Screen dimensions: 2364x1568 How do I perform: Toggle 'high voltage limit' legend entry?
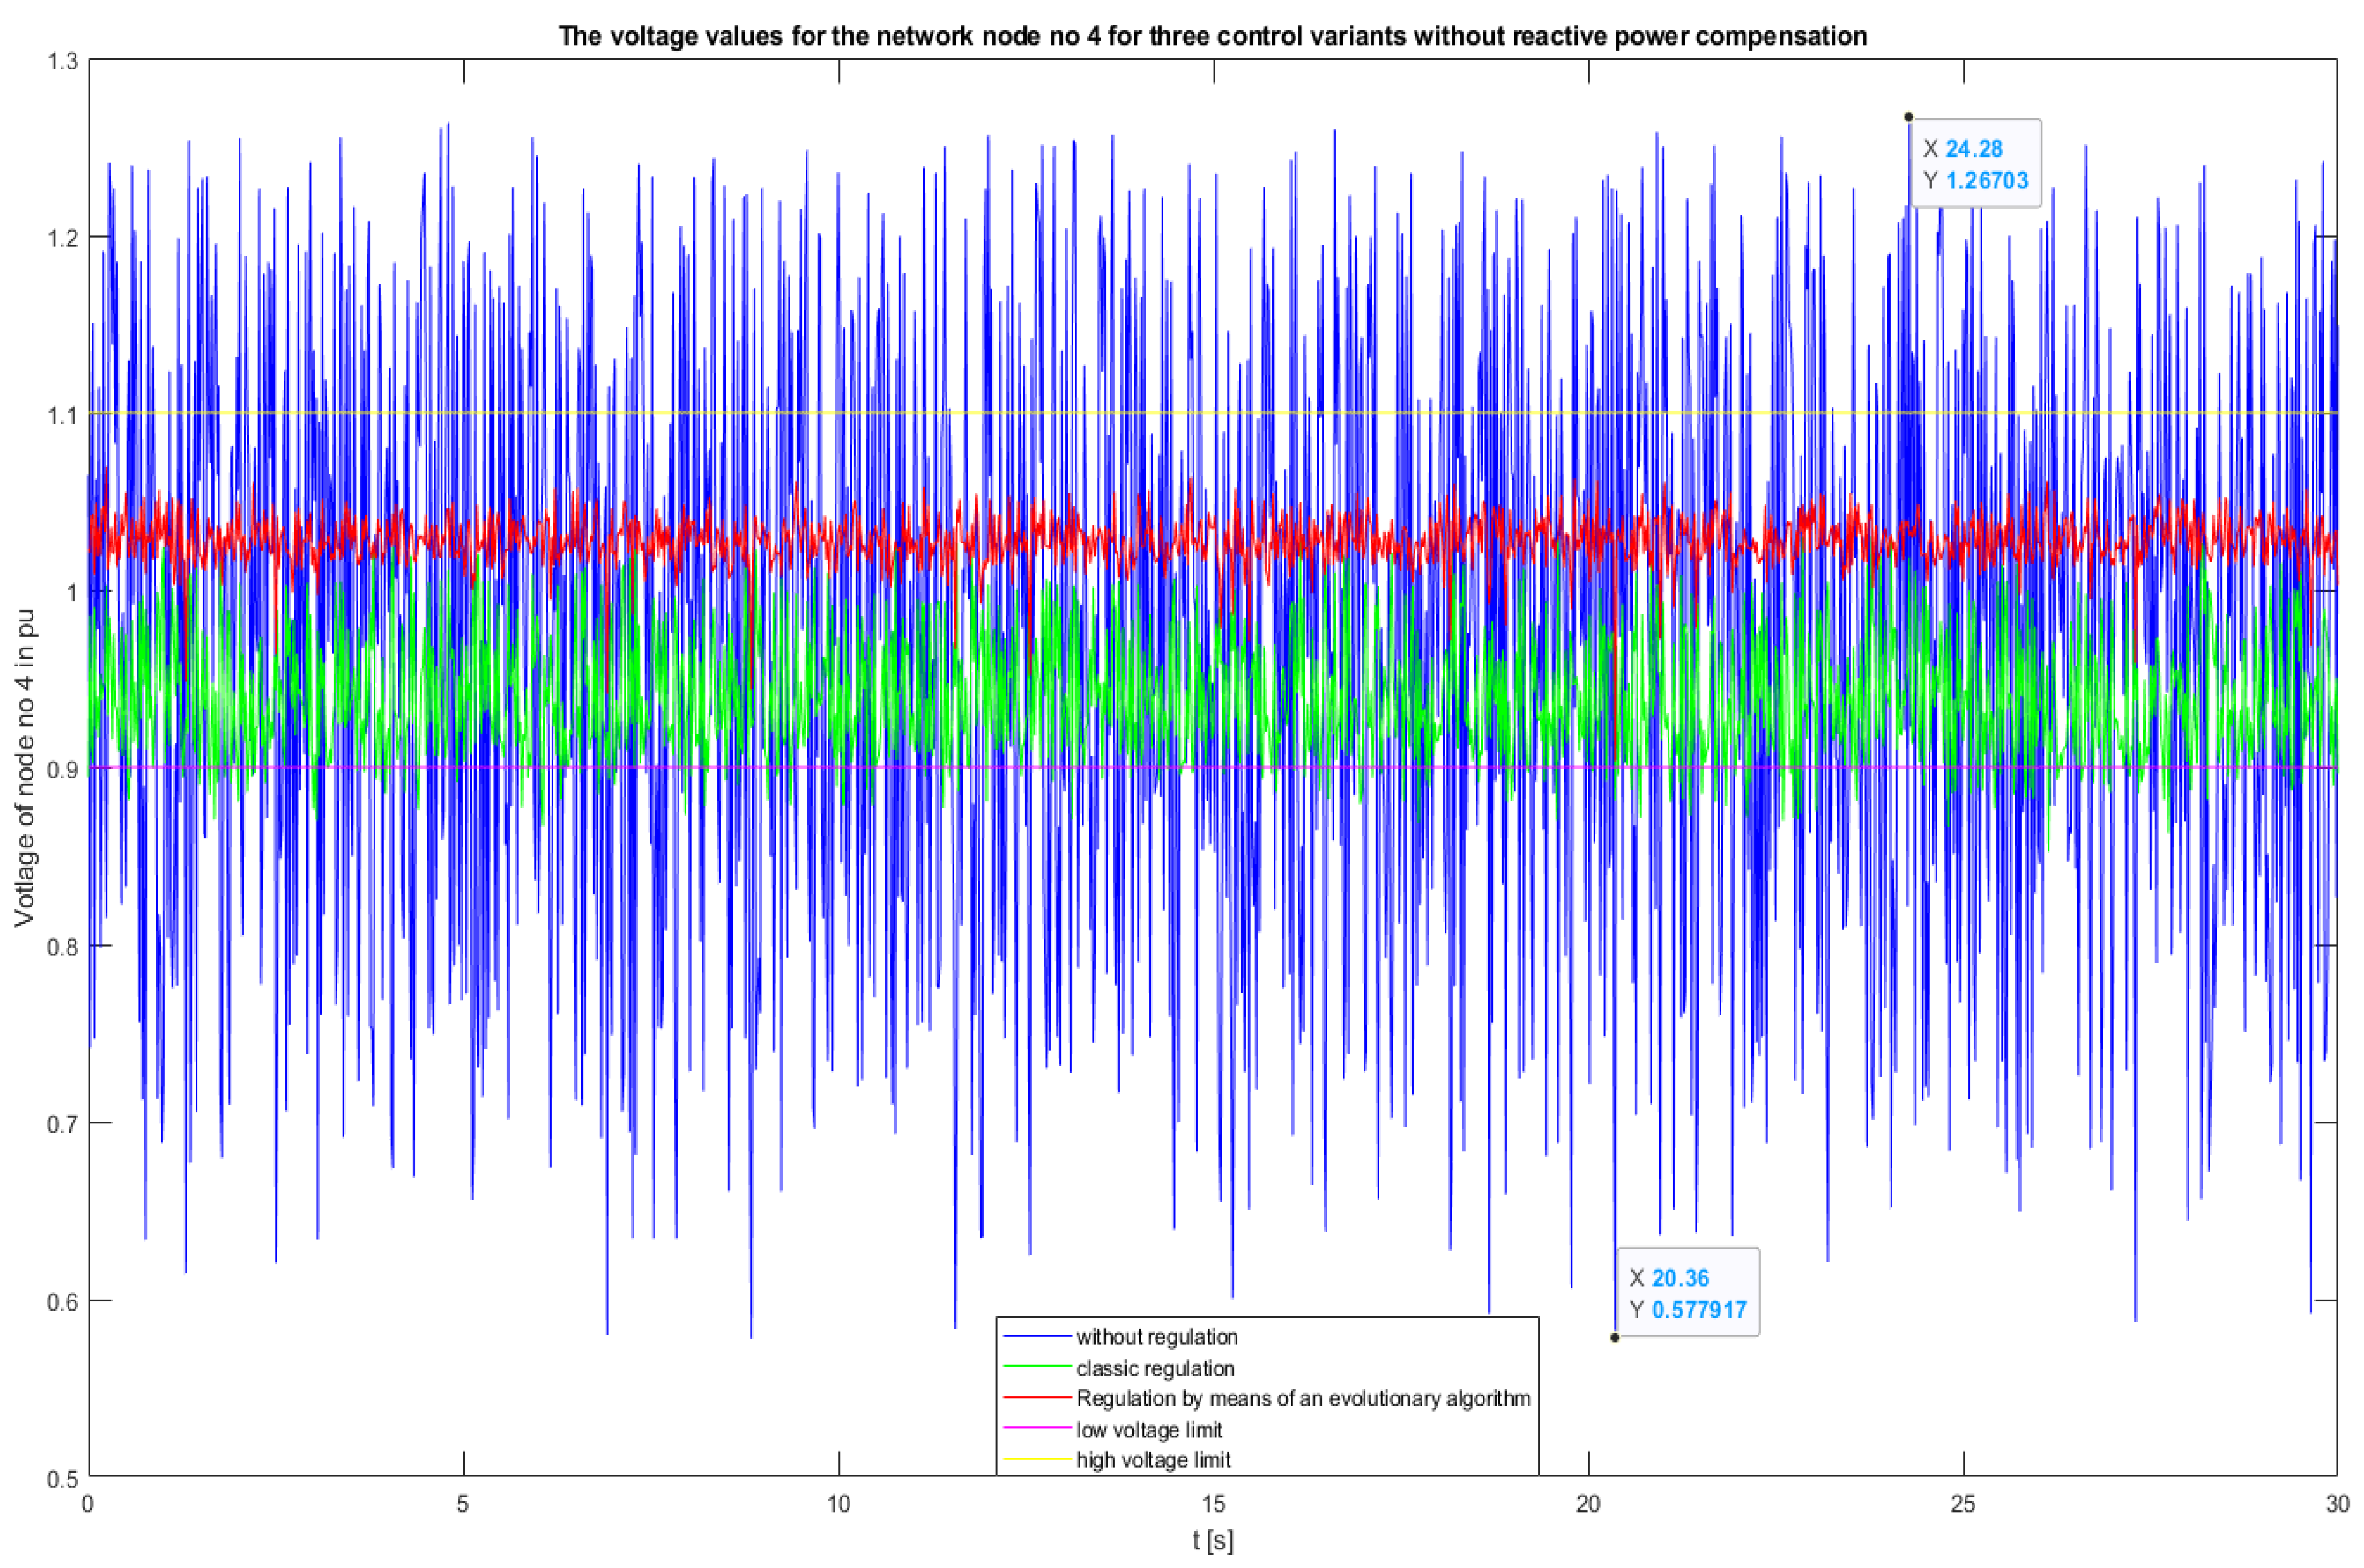coord(1153,1460)
